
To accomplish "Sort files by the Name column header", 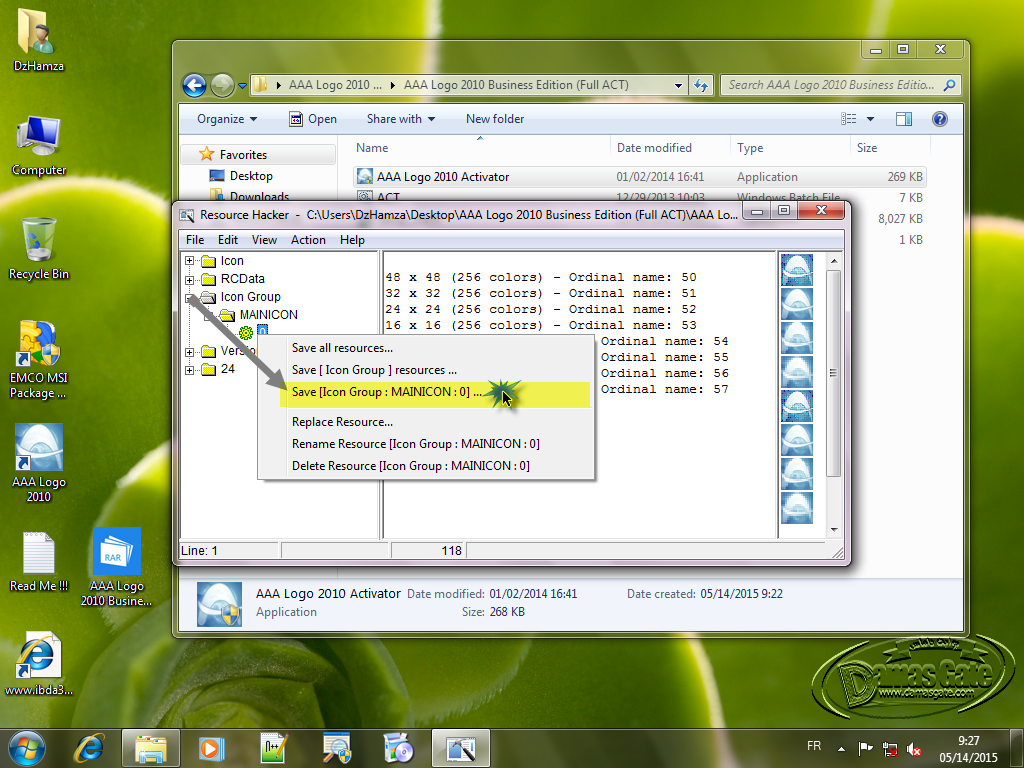I will [x=480, y=148].
